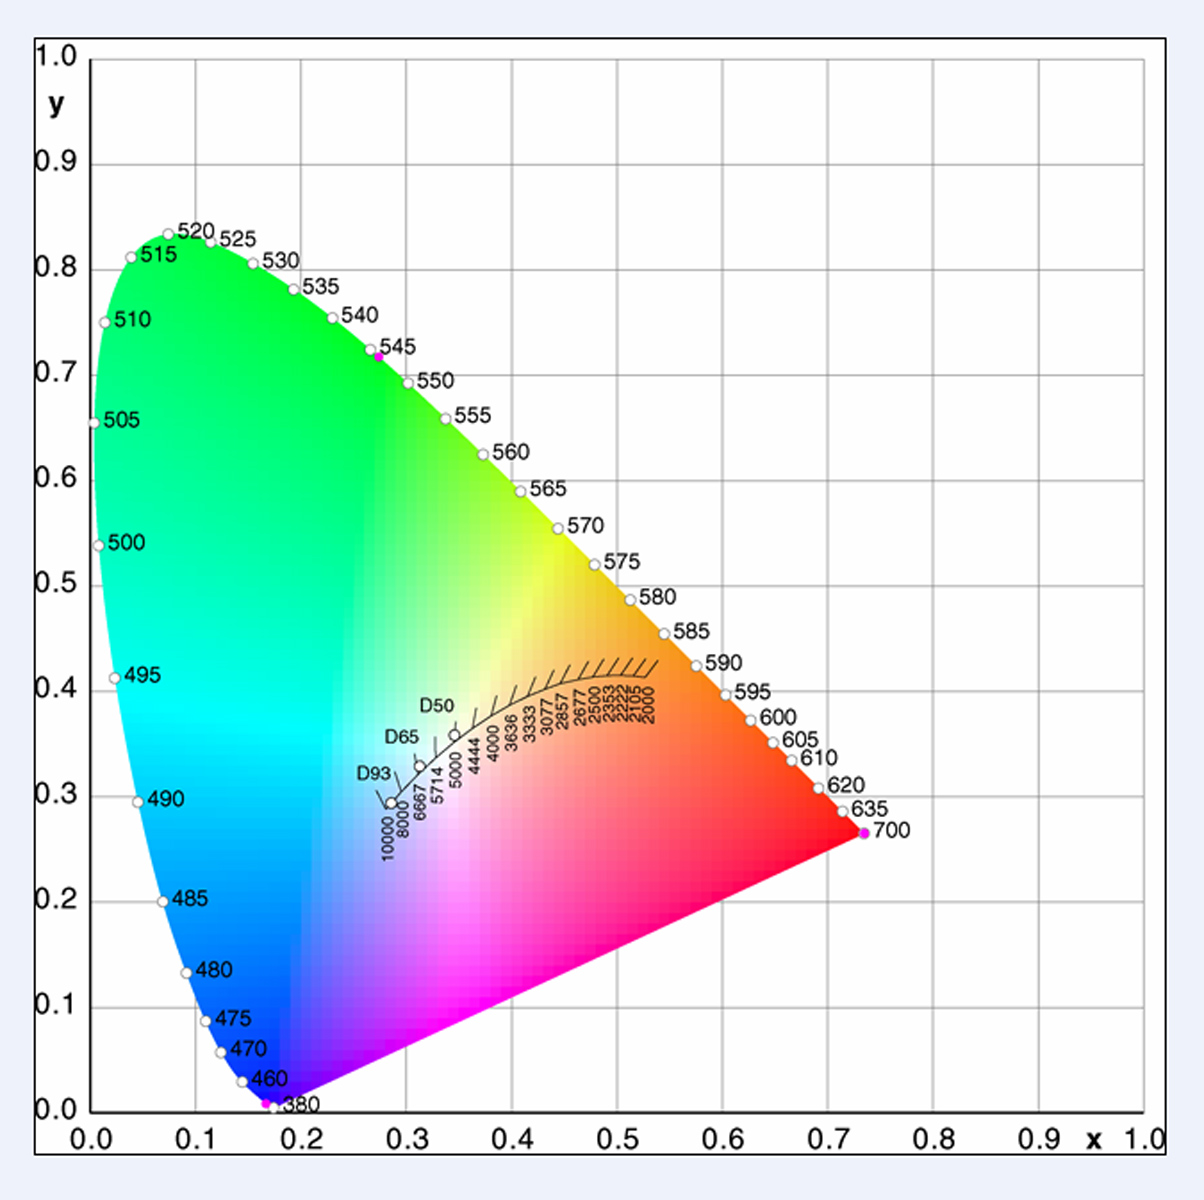The image size is (1204, 1200).
Task: Click the magenta dot near 545 nm
Action: click(379, 356)
